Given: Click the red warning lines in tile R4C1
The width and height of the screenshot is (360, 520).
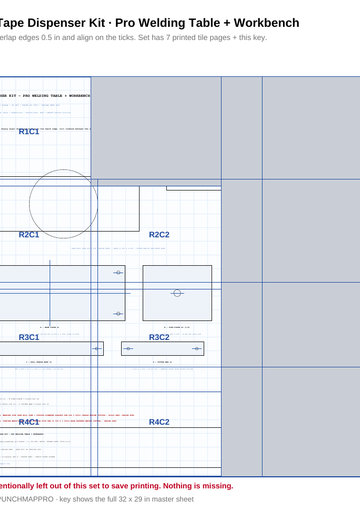Looking at the screenshot, I should (67, 418).
